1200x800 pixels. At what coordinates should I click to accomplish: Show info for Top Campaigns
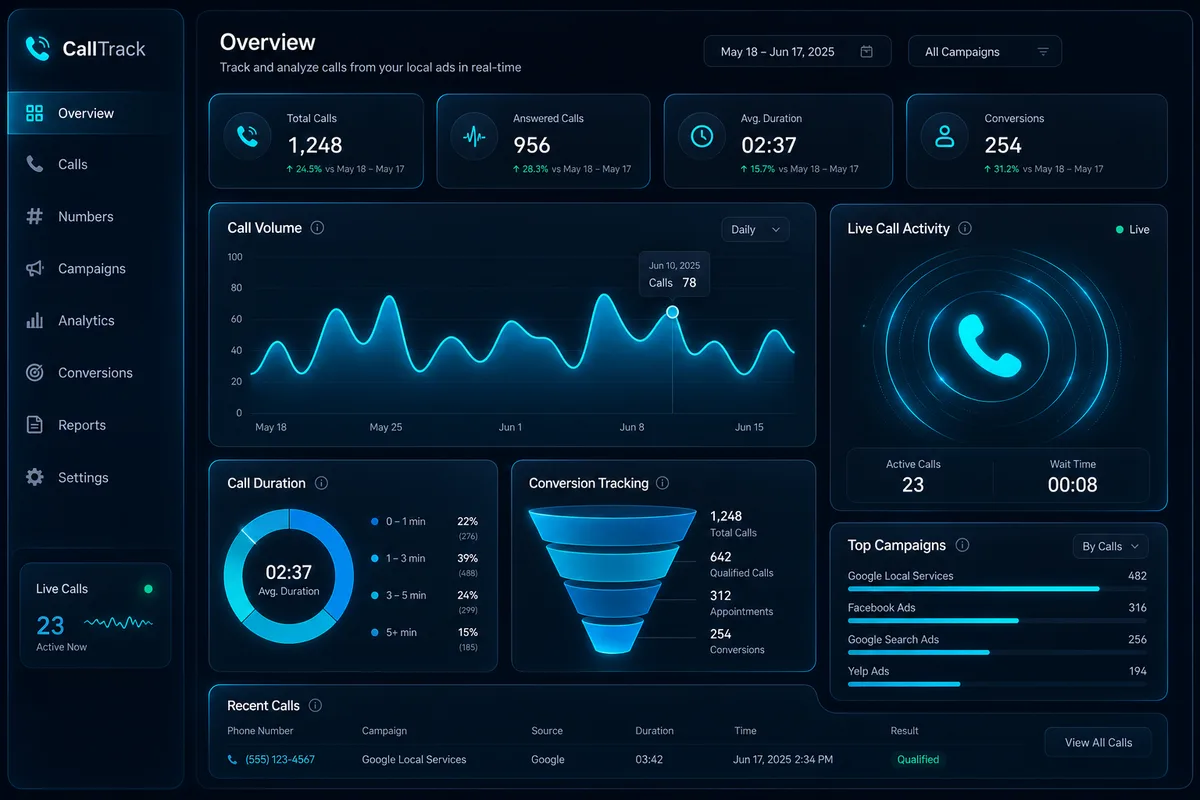pos(962,545)
